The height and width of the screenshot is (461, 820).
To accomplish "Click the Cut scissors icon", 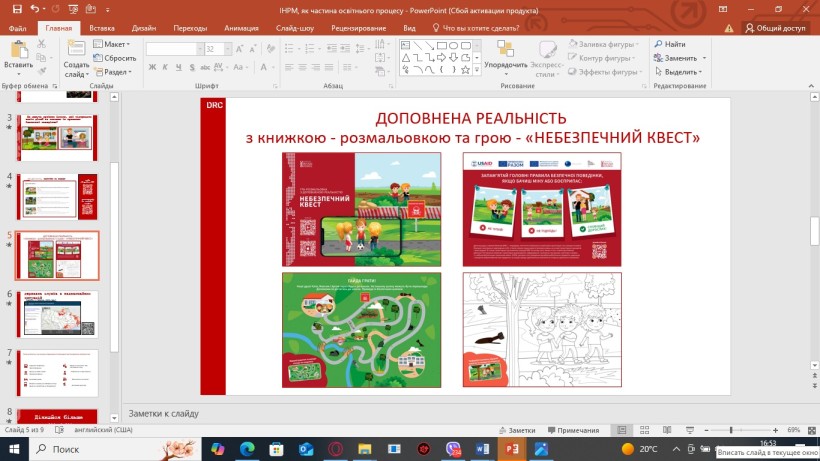I will [x=41, y=44].
